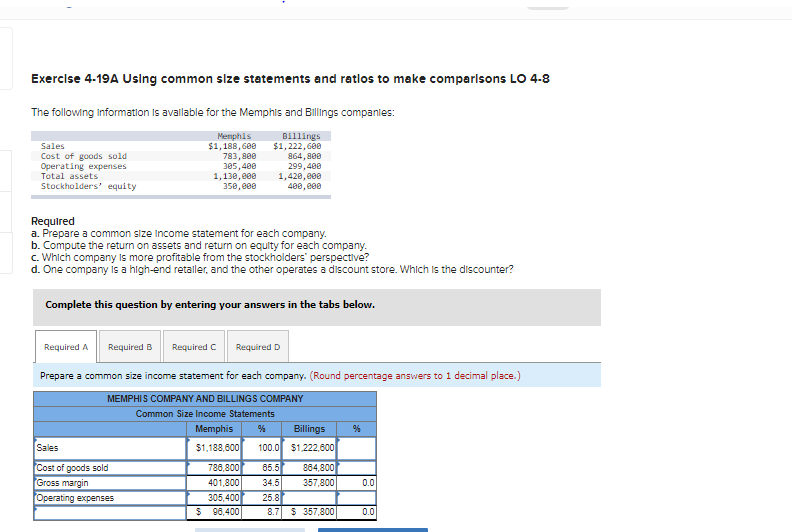Click the MEMPHIS COMPANY AND BILLINGS COMPANY title

205,399
